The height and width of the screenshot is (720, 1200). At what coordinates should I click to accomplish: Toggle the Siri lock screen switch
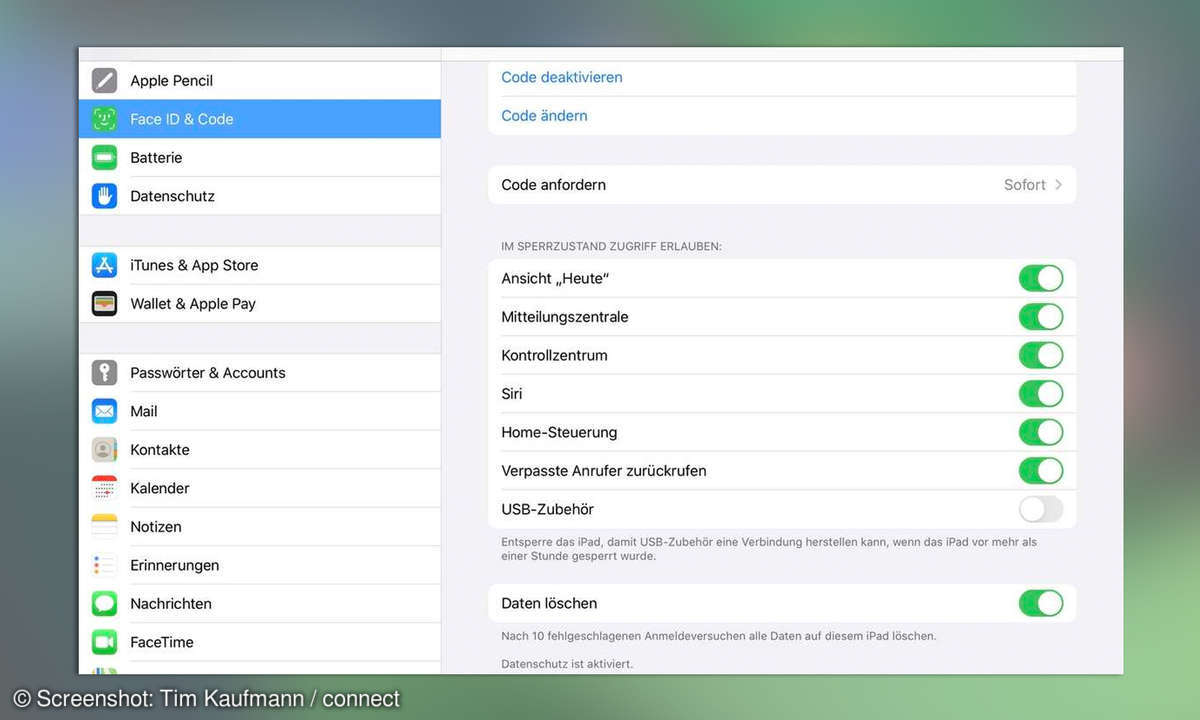pos(1041,394)
